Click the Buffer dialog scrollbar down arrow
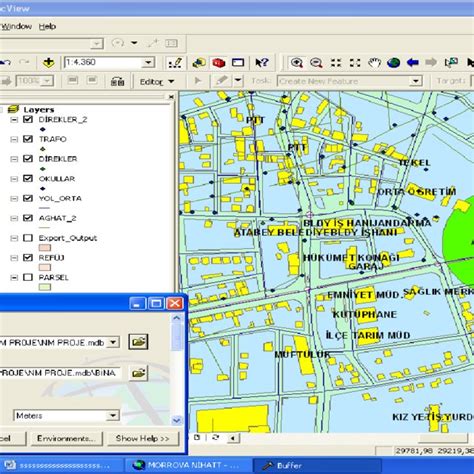 point(177,420)
